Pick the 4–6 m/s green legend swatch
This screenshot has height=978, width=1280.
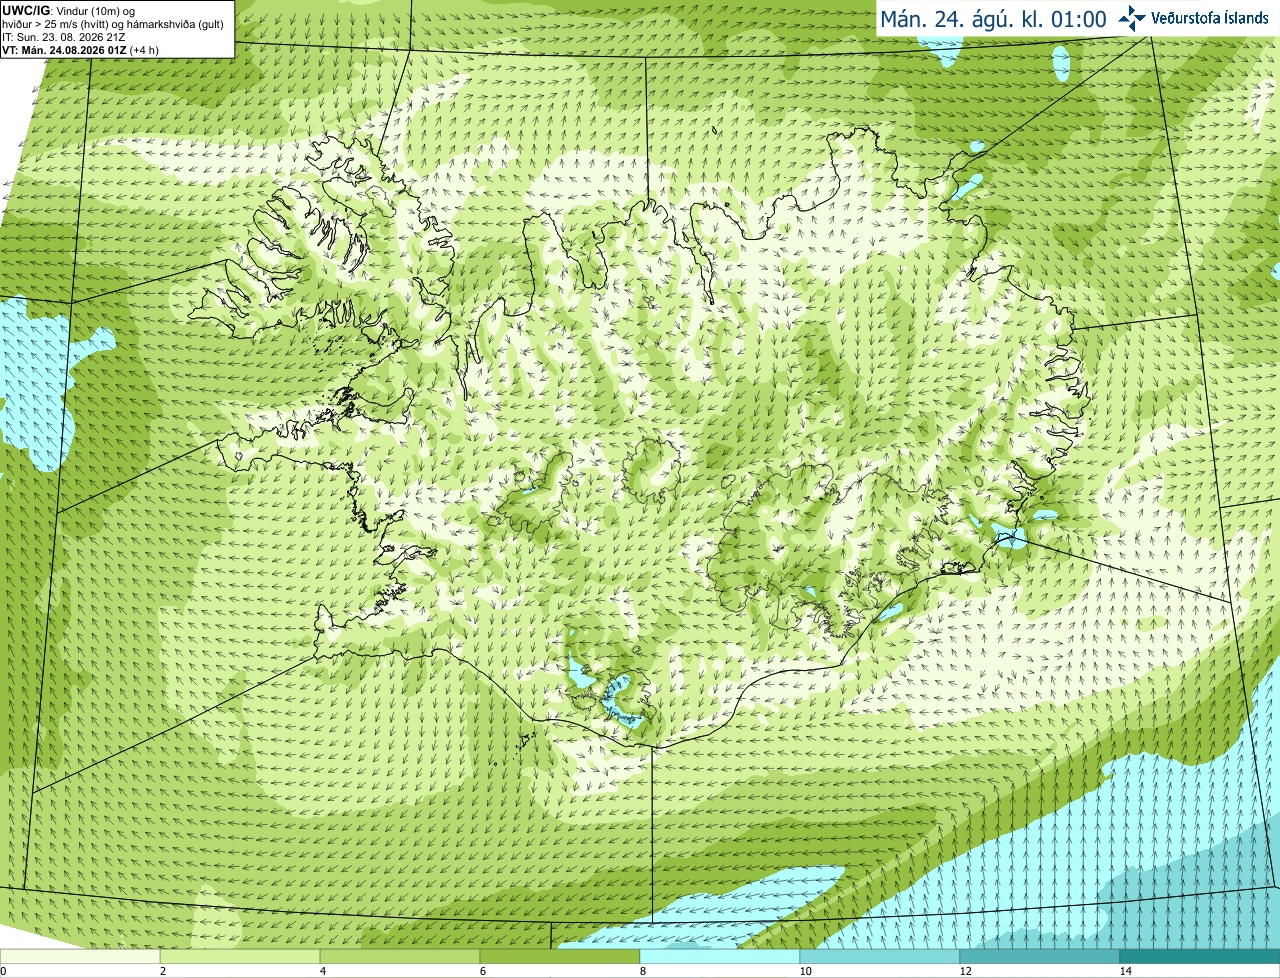tap(400, 957)
